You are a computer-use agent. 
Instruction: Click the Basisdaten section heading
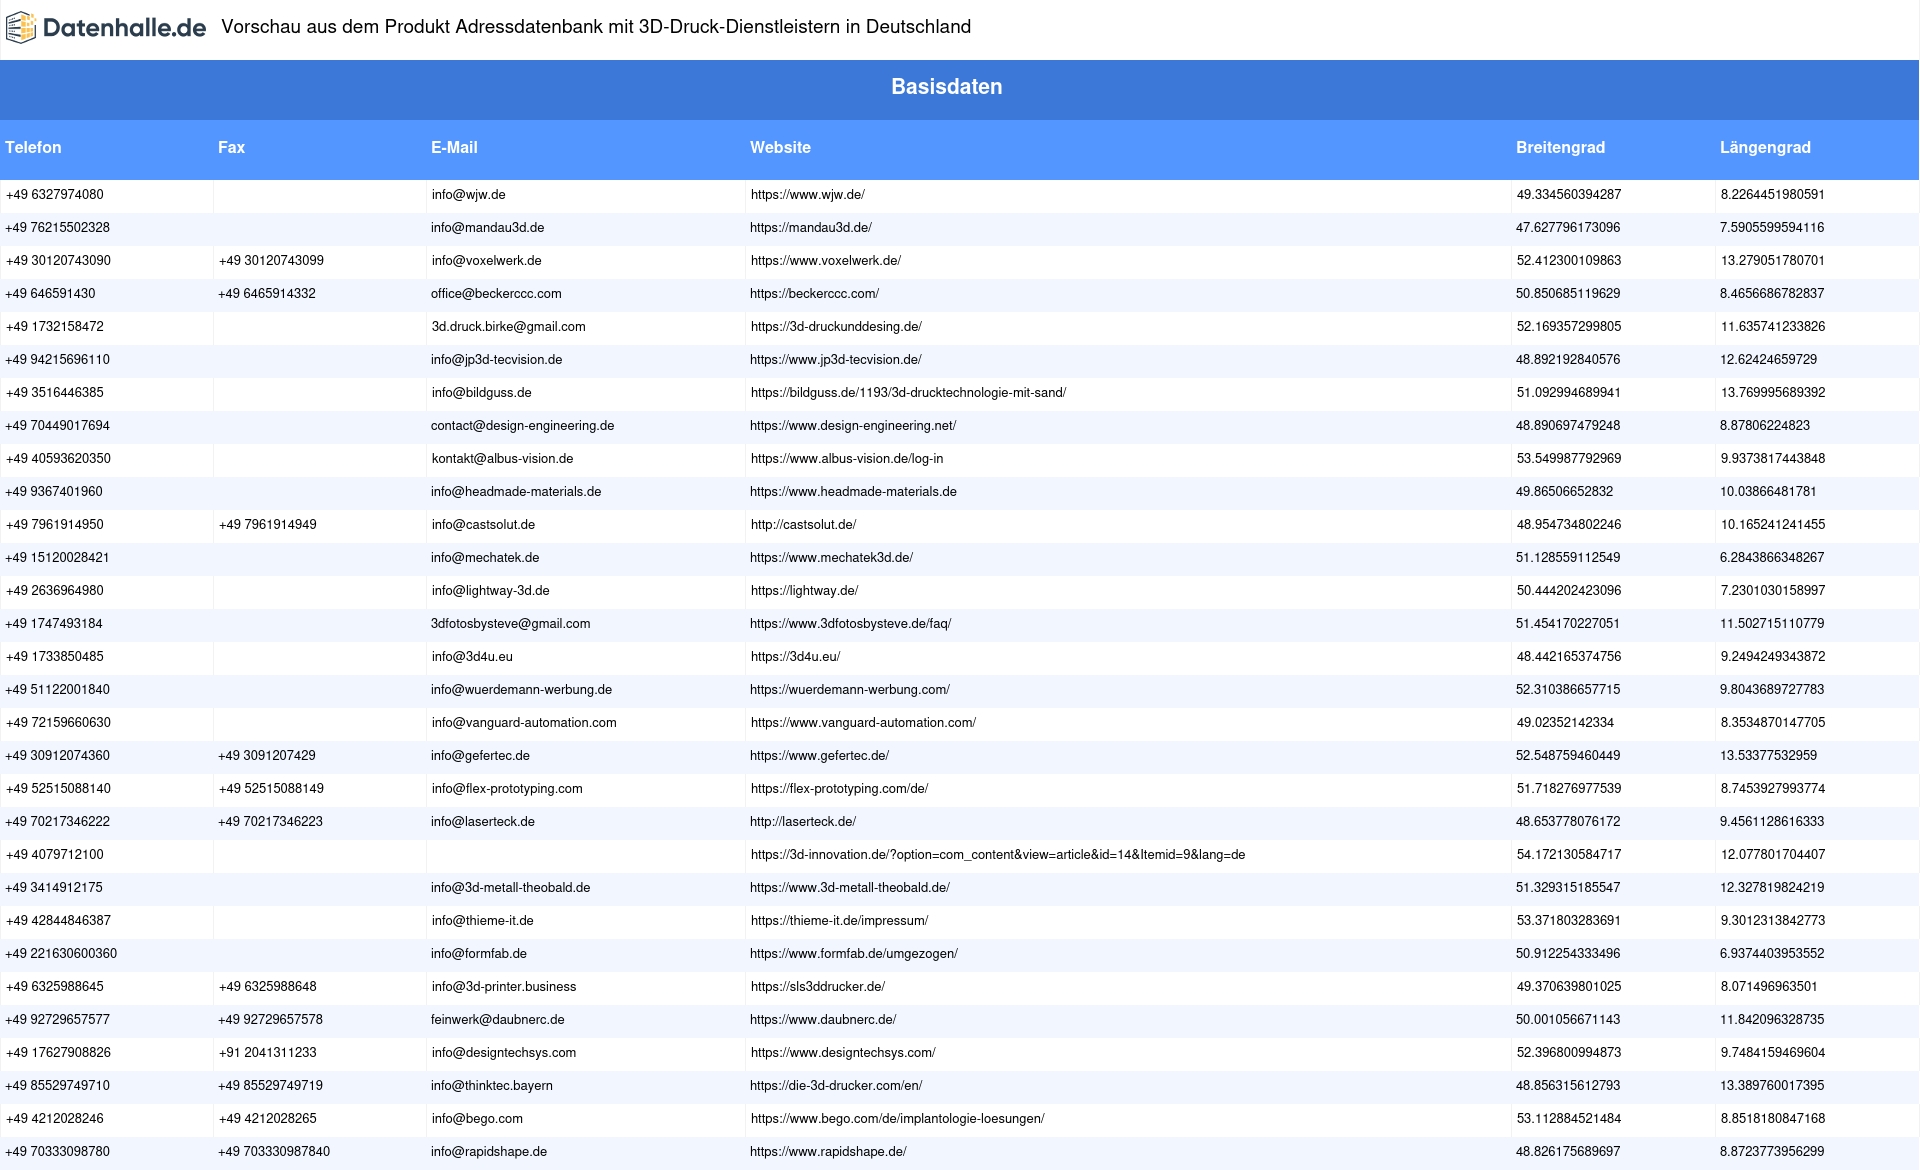click(946, 87)
